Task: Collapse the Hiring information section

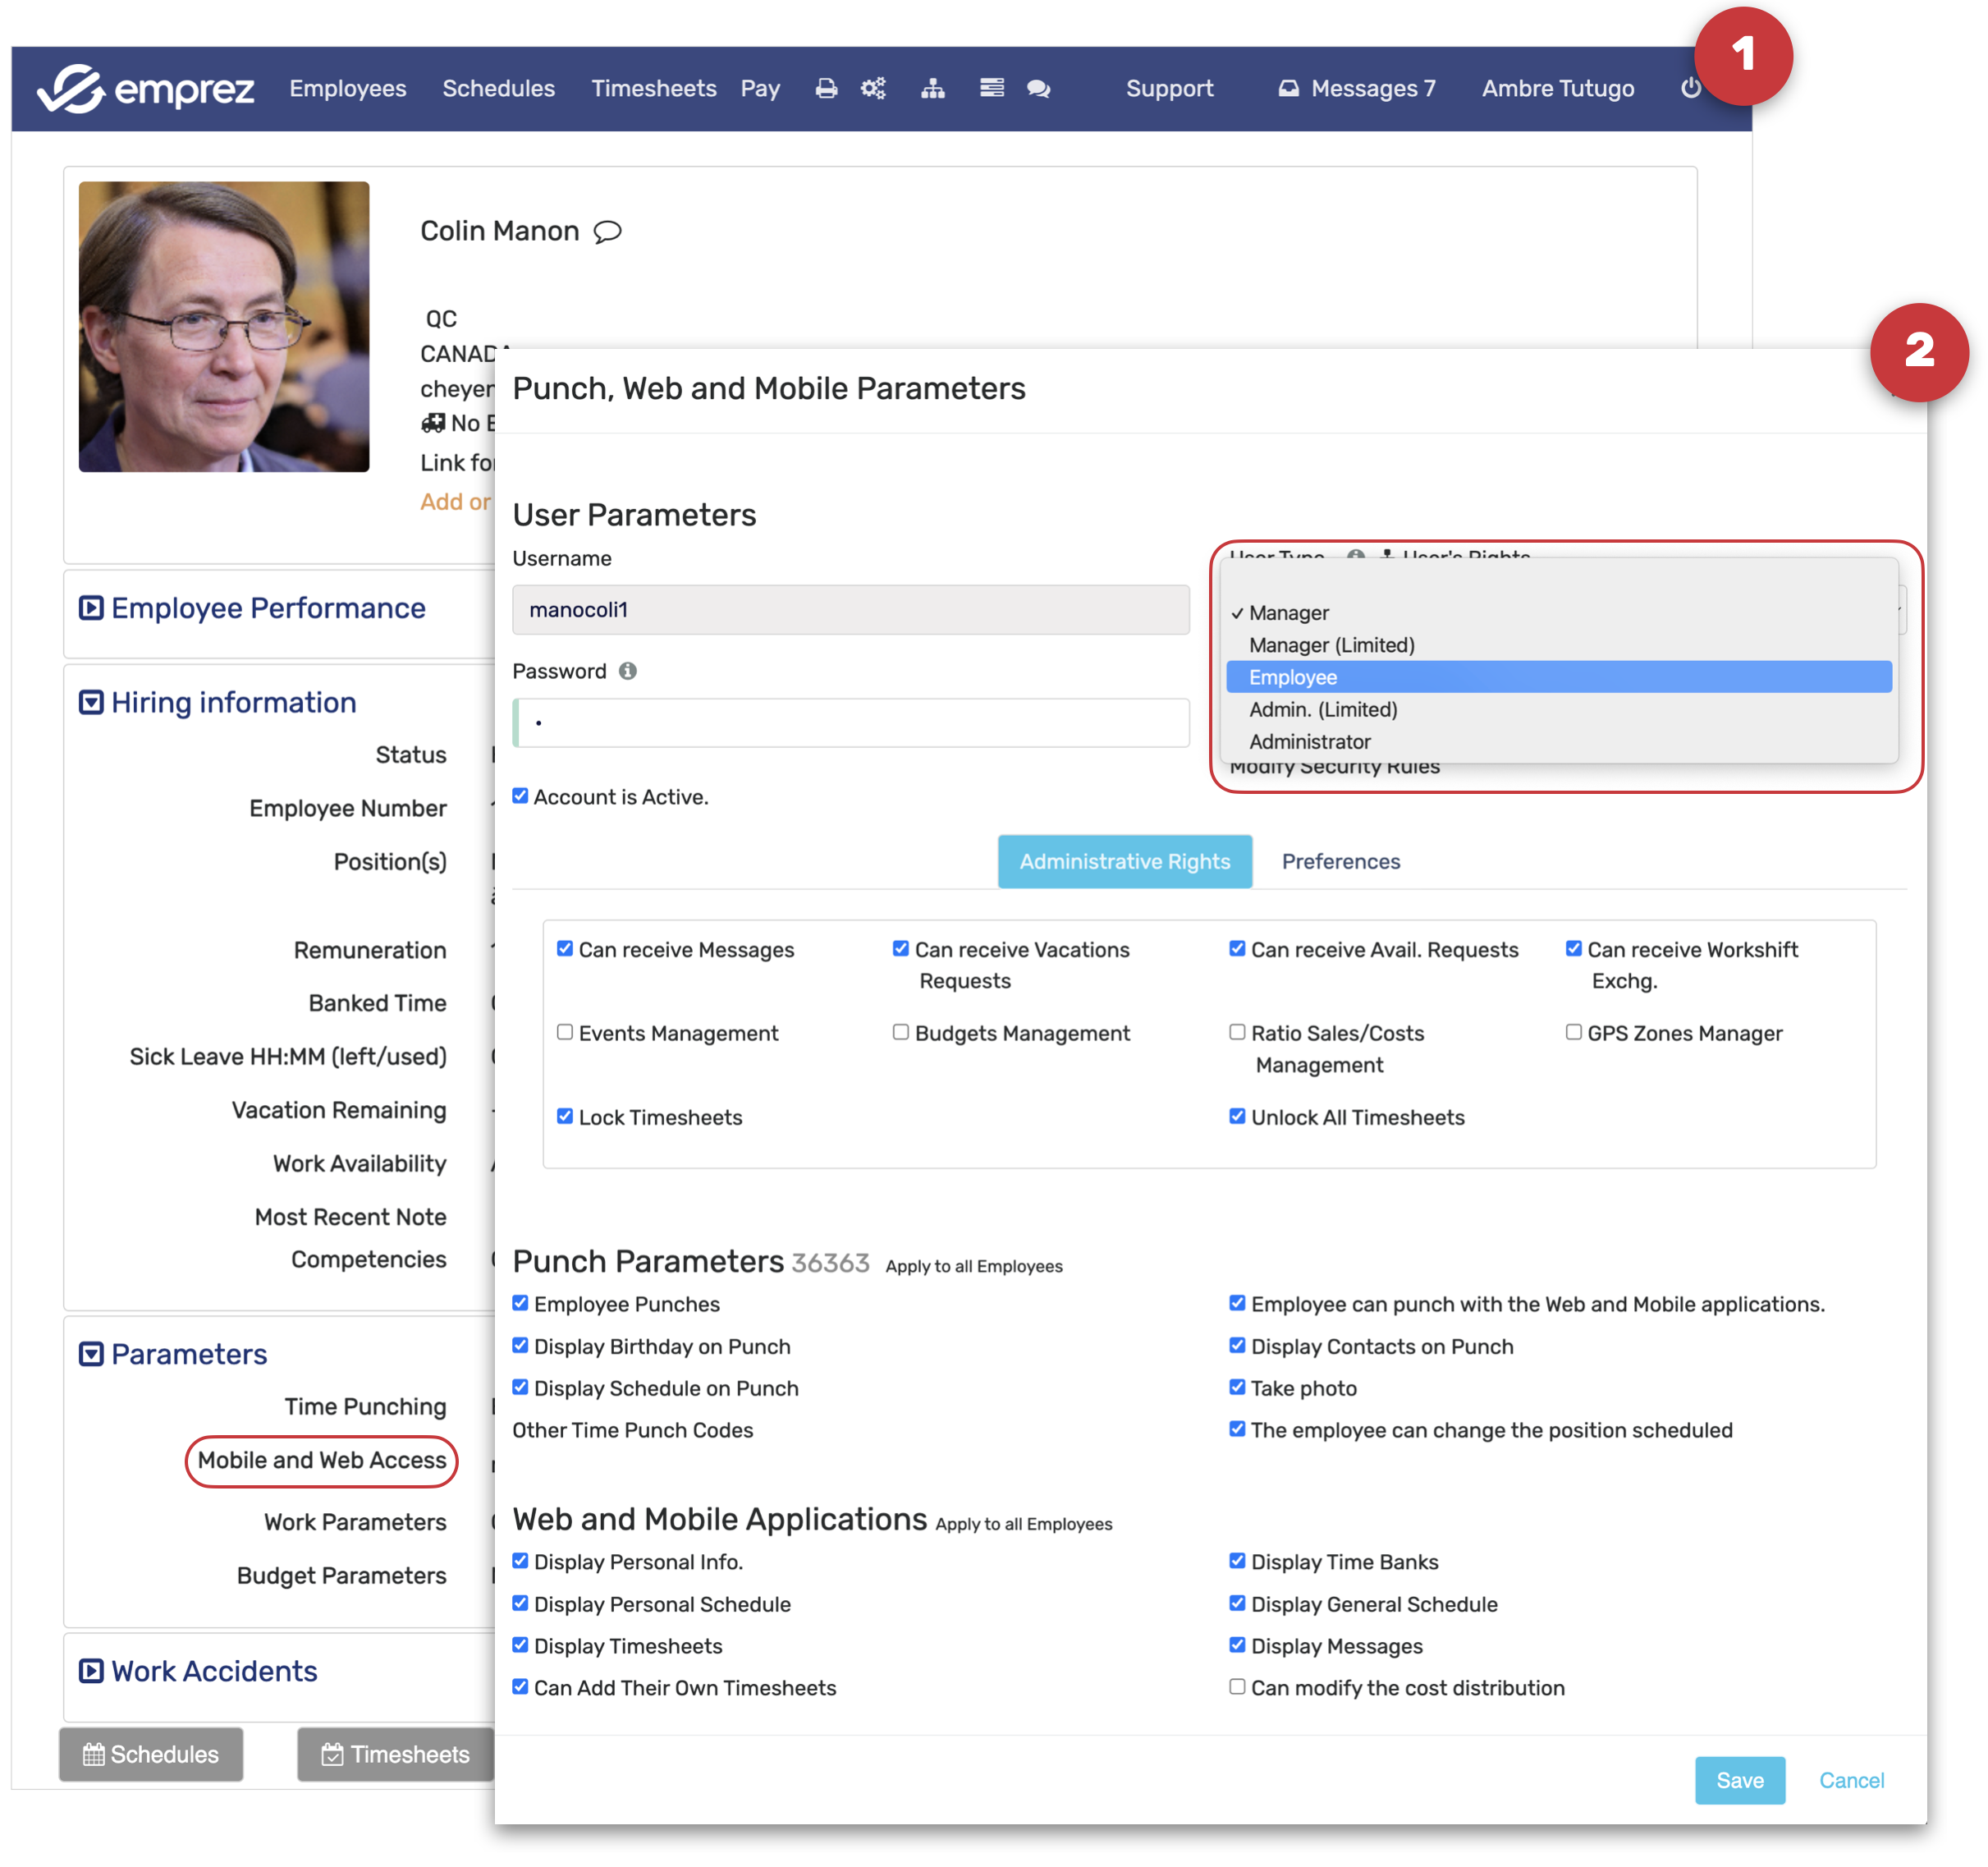Action: [91, 702]
